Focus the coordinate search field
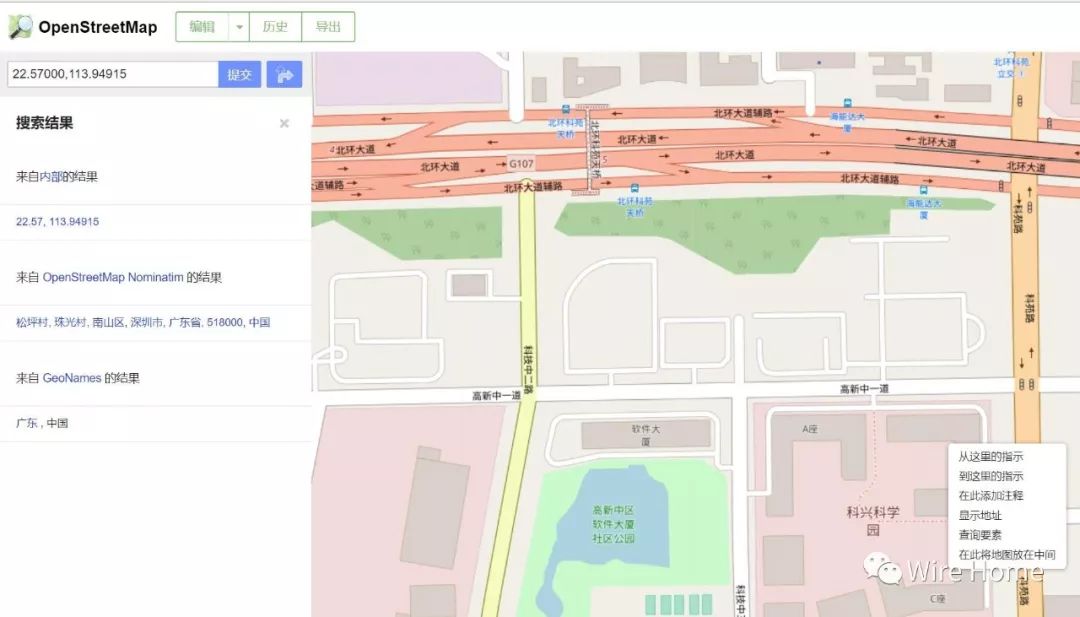The height and width of the screenshot is (617, 1080). pos(113,74)
